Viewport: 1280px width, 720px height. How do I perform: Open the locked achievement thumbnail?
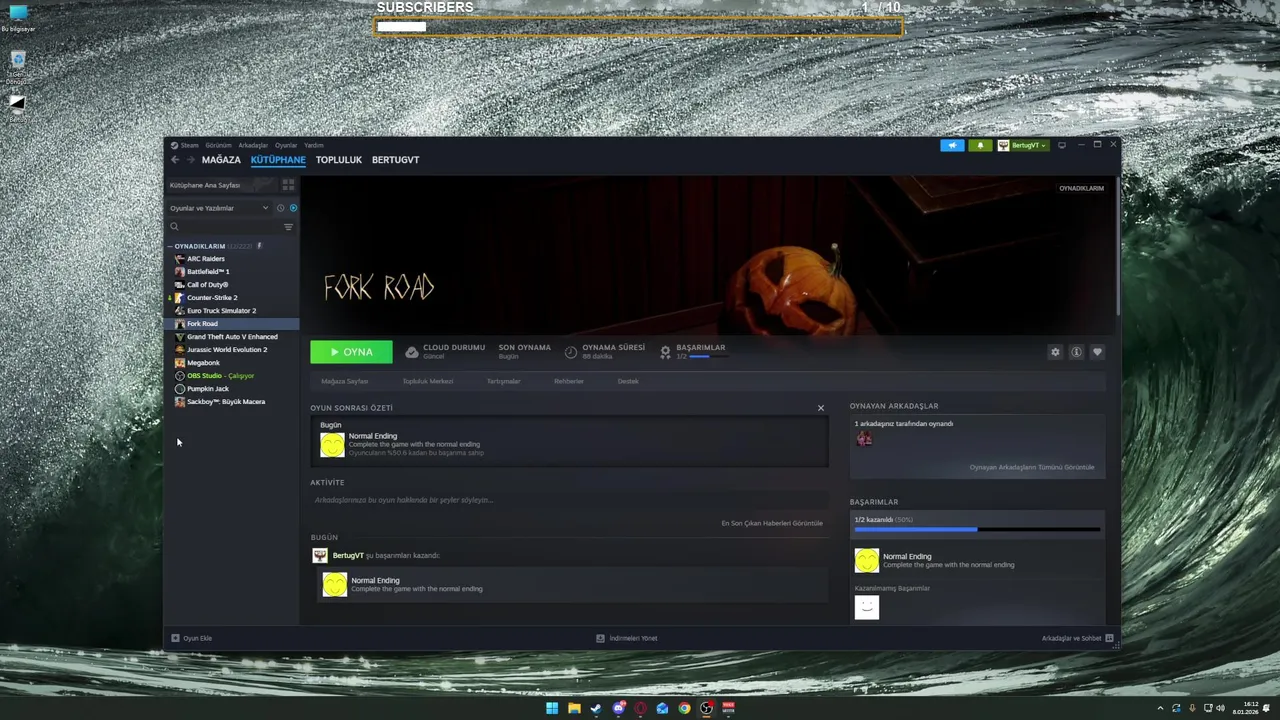point(867,607)
